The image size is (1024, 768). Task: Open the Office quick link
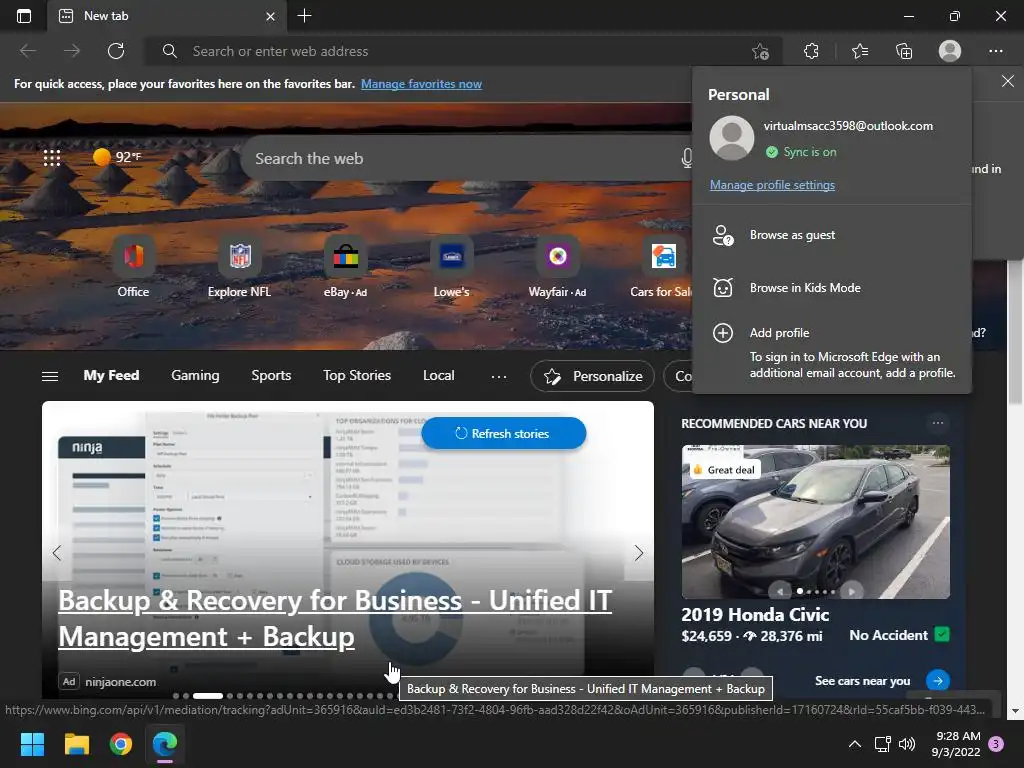coord(133,268)
